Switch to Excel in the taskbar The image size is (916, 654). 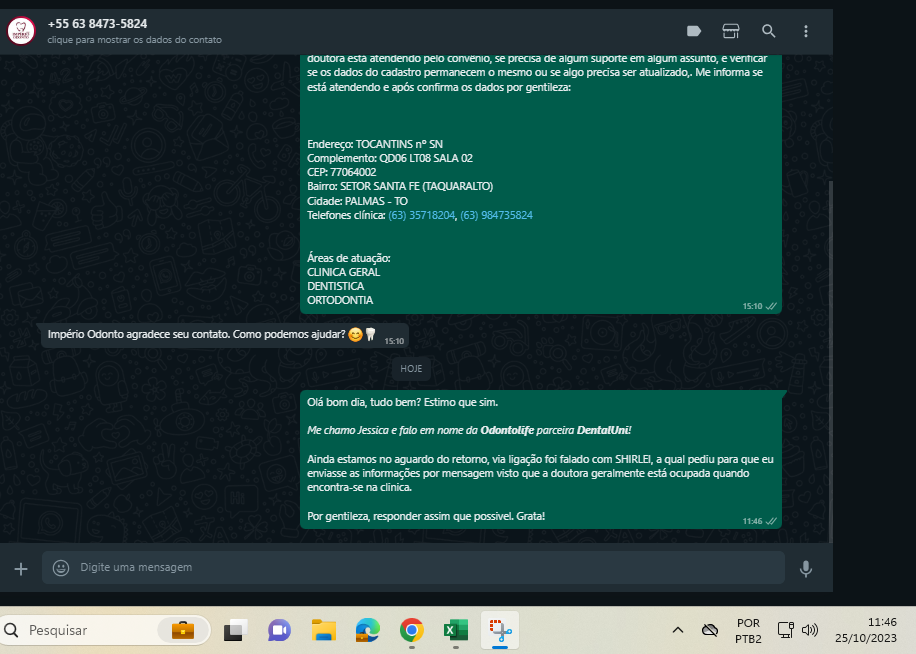coord(456,631)
